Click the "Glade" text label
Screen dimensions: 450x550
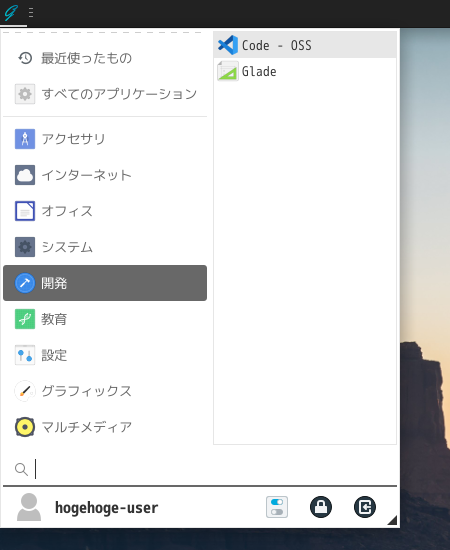pos(259,71)
